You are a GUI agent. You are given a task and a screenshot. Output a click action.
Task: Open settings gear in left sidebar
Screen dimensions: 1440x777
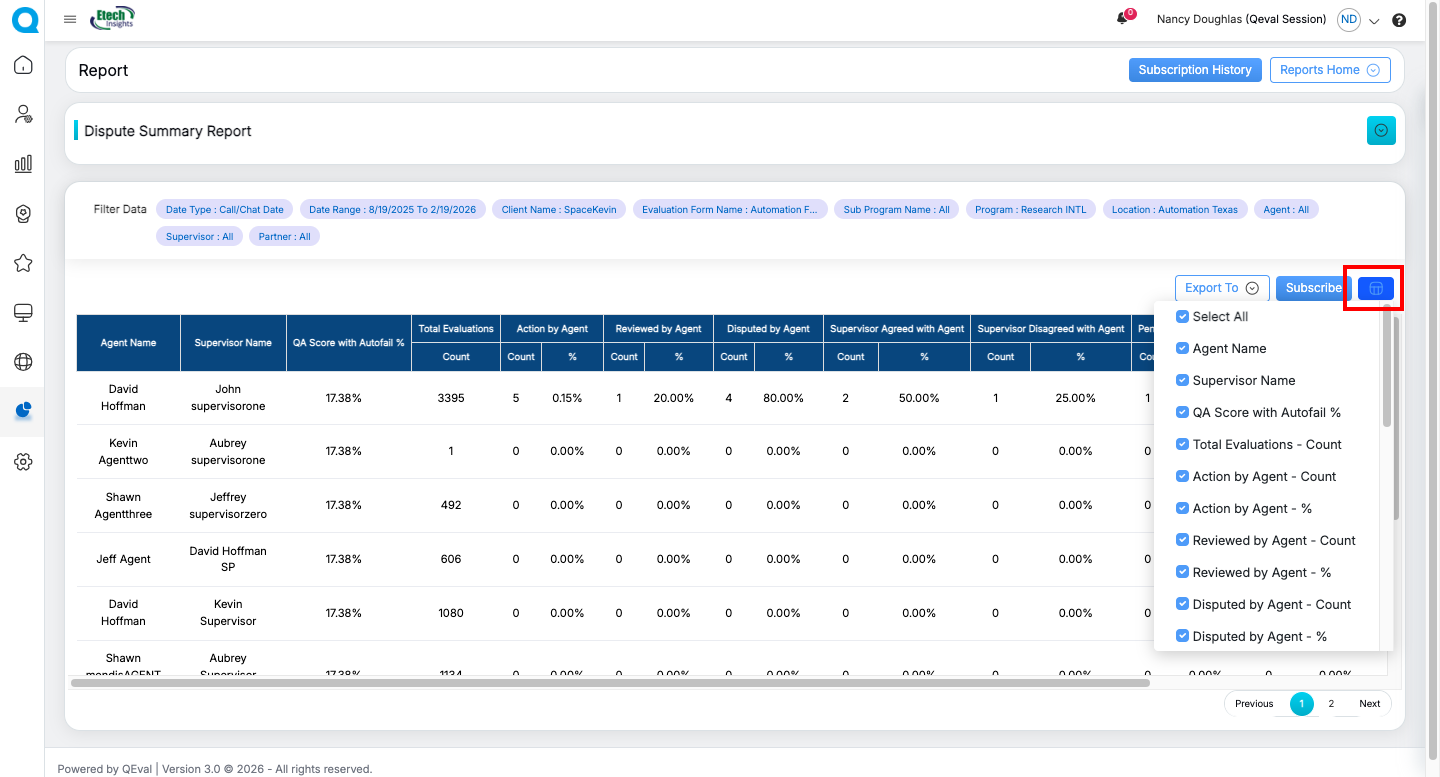point(23,461)
